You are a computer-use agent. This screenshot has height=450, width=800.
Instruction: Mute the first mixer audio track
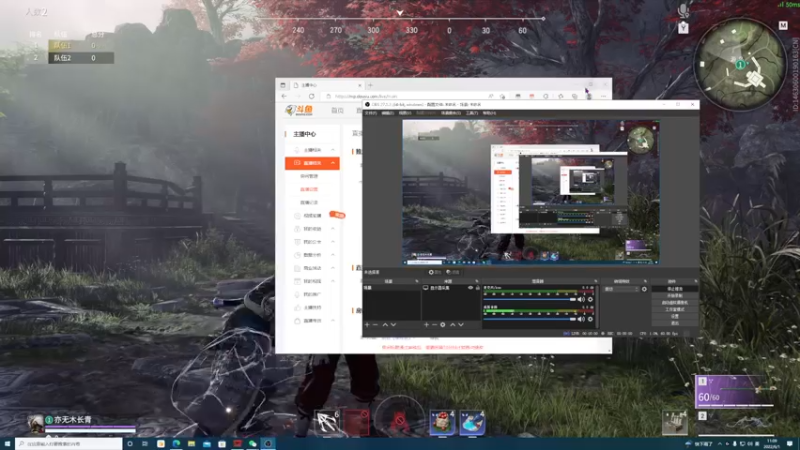coord(581,299)
